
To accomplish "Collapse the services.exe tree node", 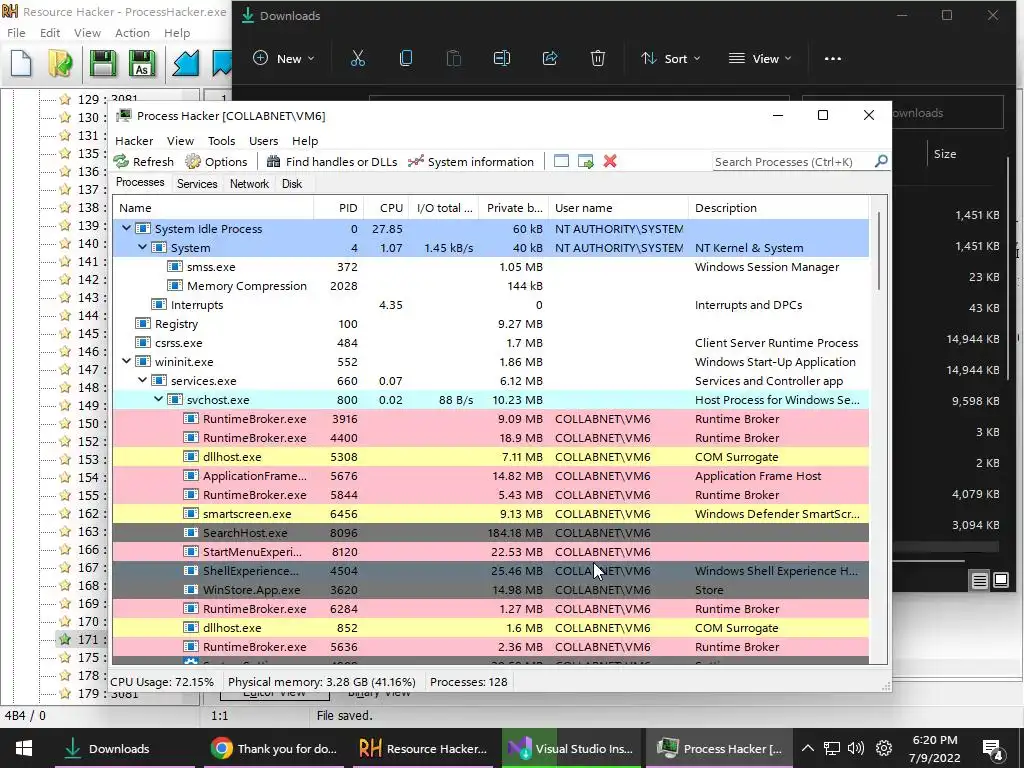I will coord(142,379).
